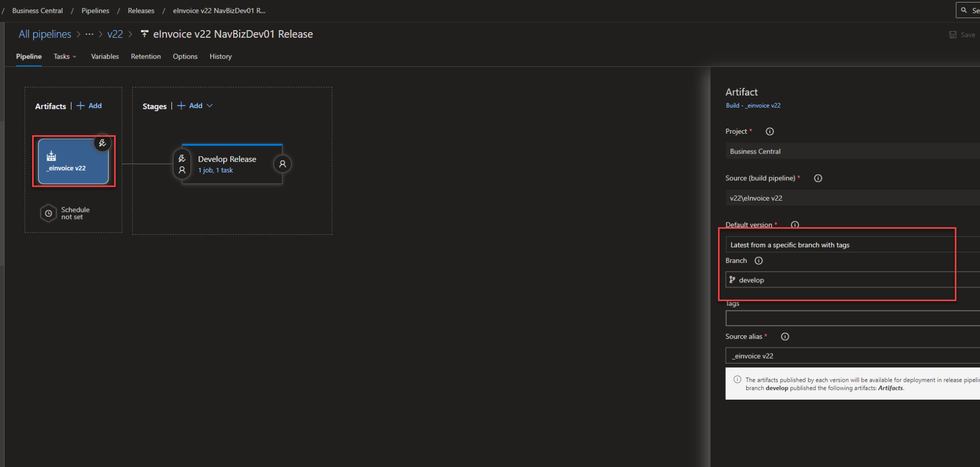Click the eInvoice v22 NavBizDev01 top breadcrumb

coord(219,11)
